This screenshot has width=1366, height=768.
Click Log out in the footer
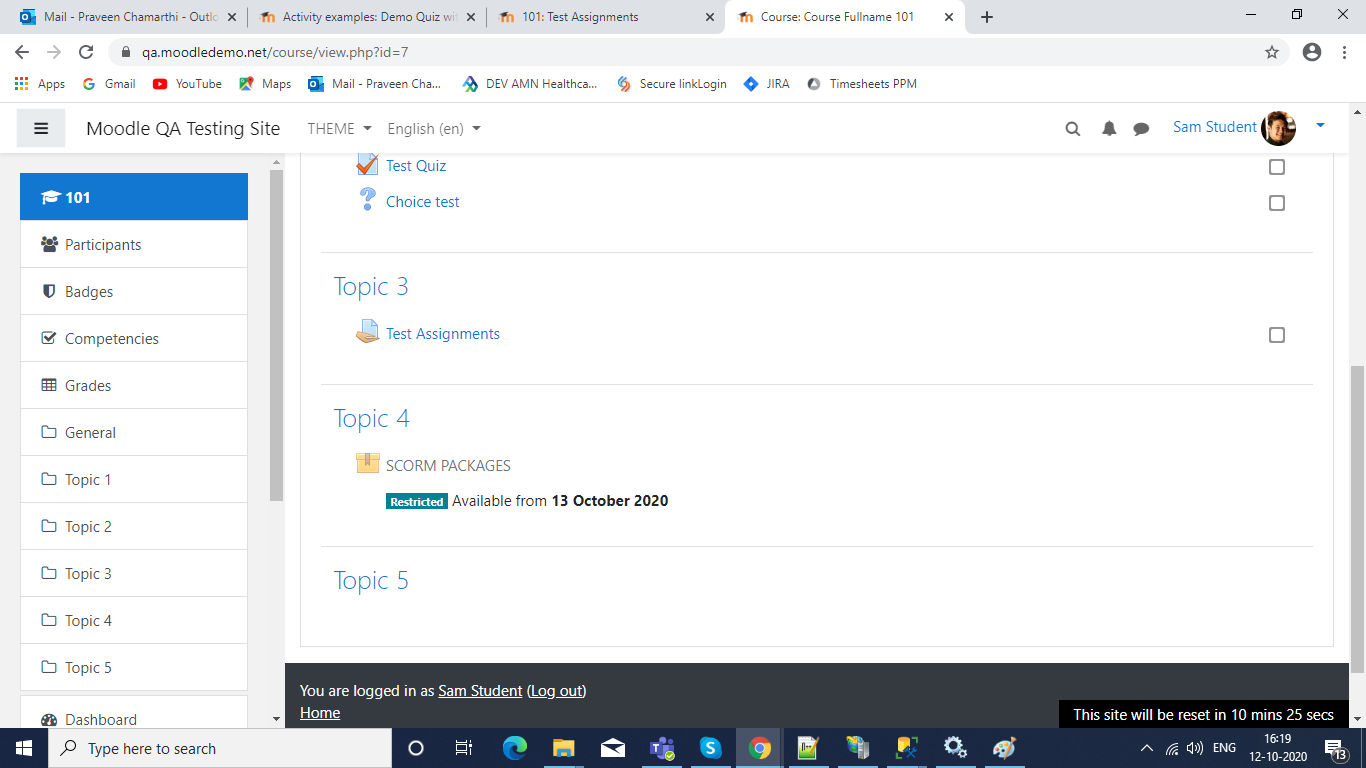point(556,691)
